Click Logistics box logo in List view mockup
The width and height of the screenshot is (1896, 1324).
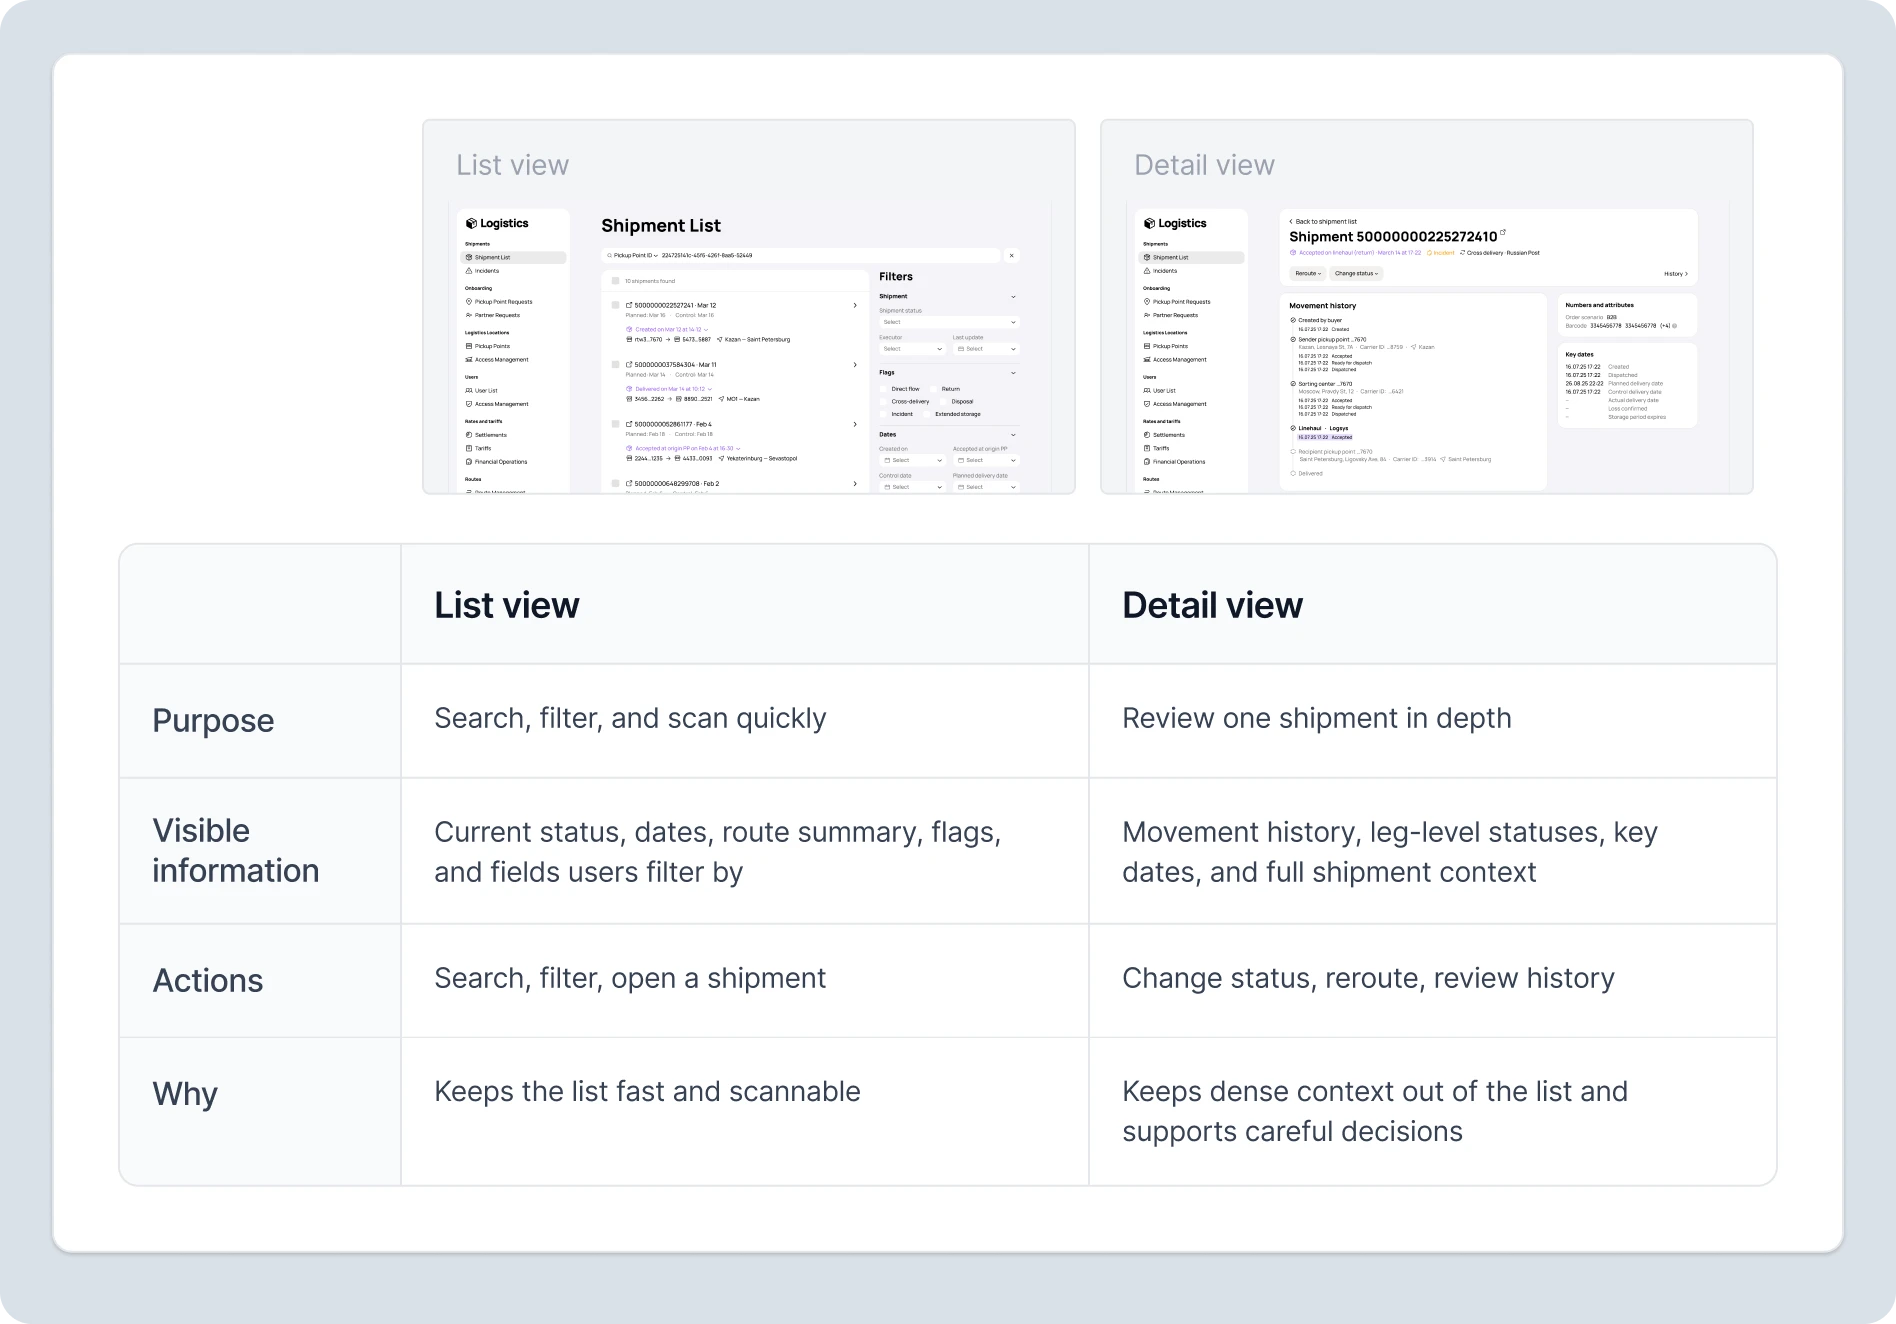pos(471,224)
